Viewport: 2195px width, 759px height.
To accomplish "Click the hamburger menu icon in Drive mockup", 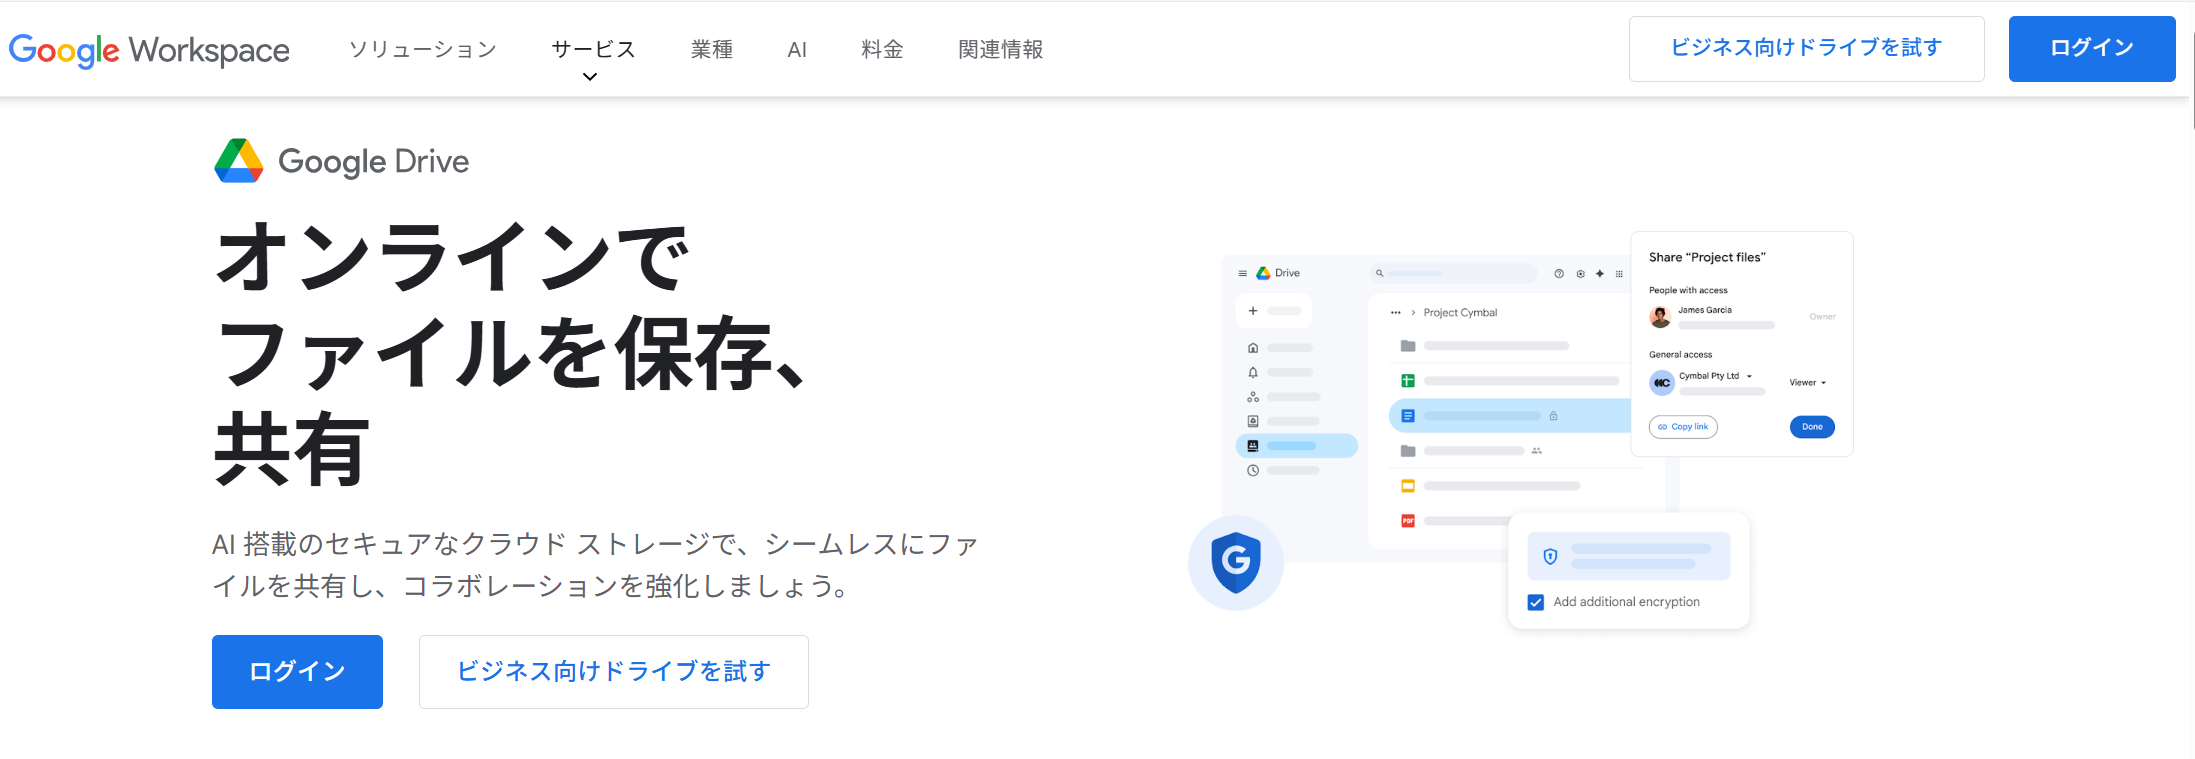I will (x=1242, y=273).
